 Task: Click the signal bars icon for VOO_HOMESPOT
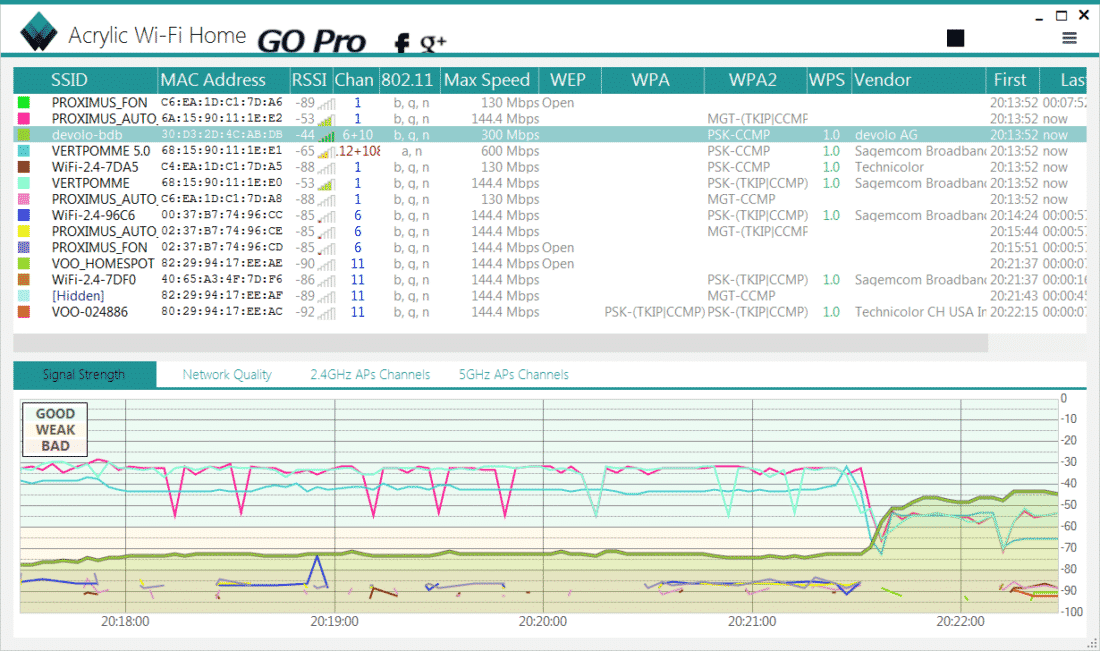pos(326,264)
